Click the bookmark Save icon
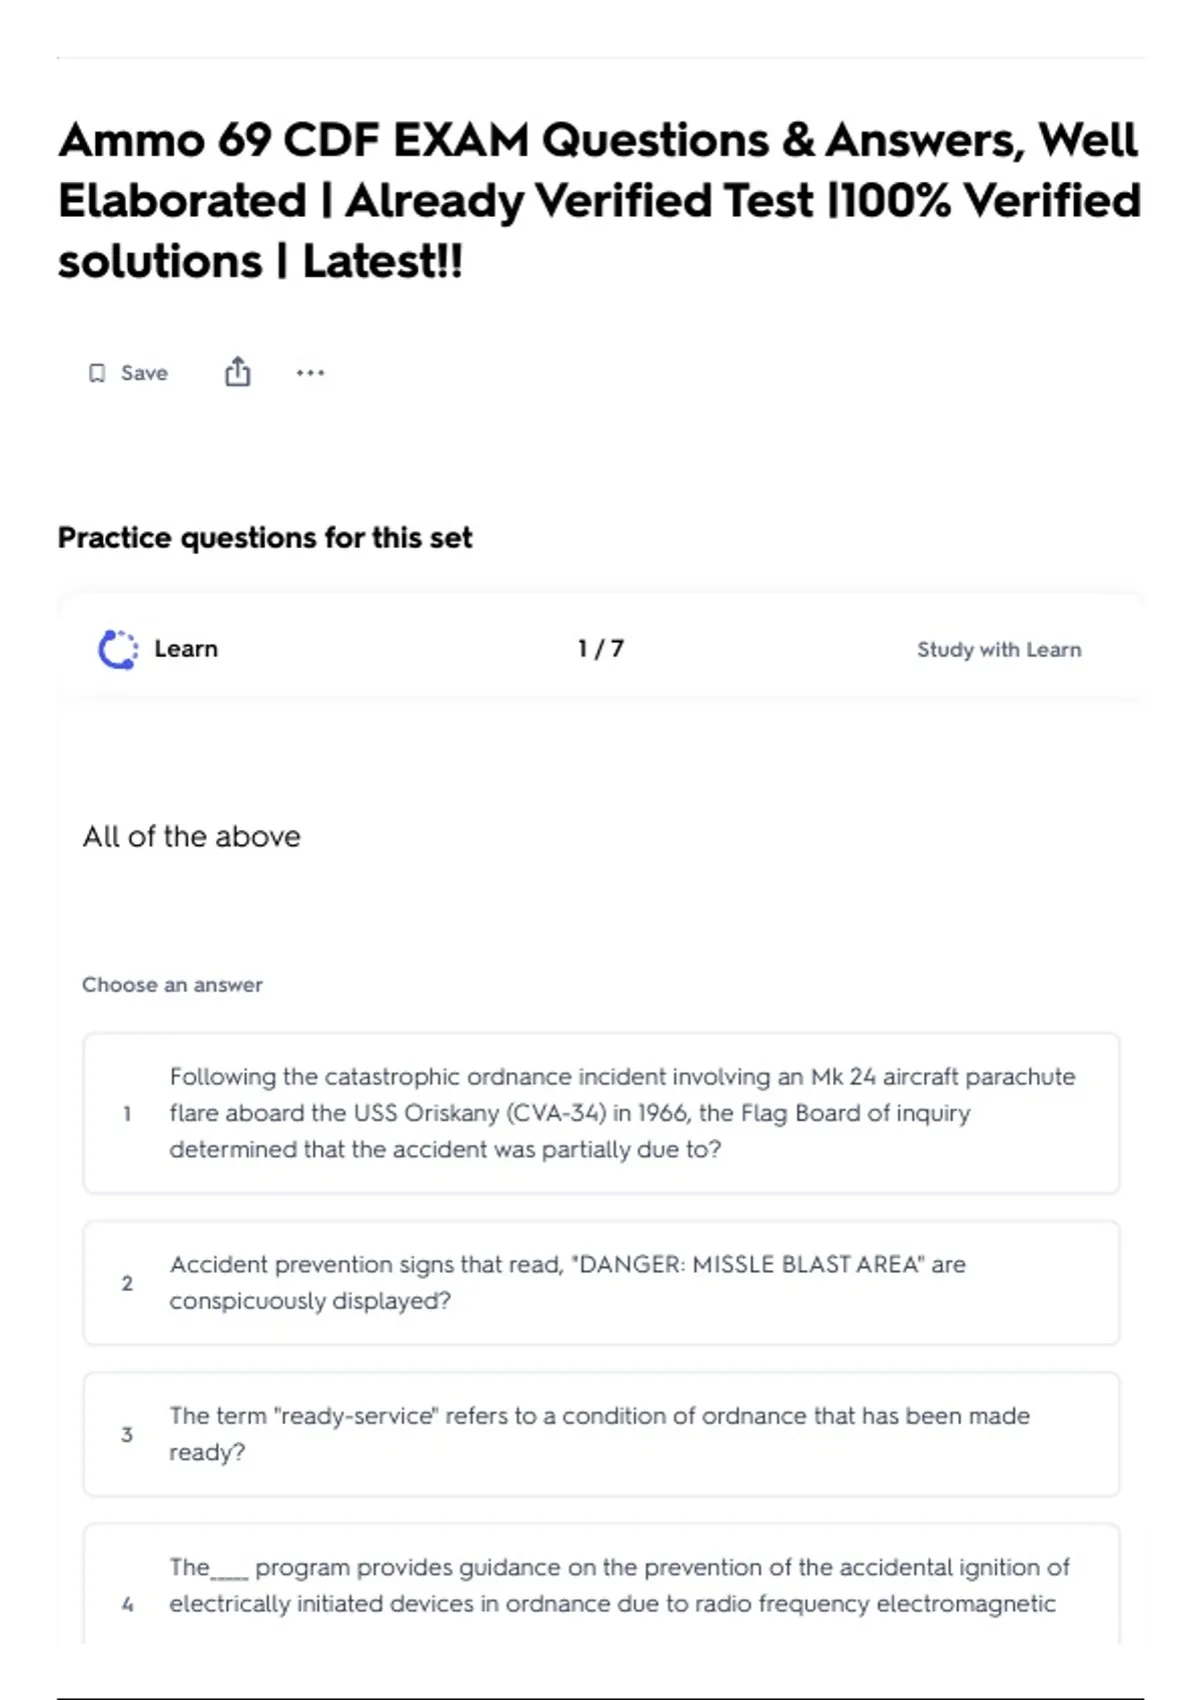 (97, 373)
